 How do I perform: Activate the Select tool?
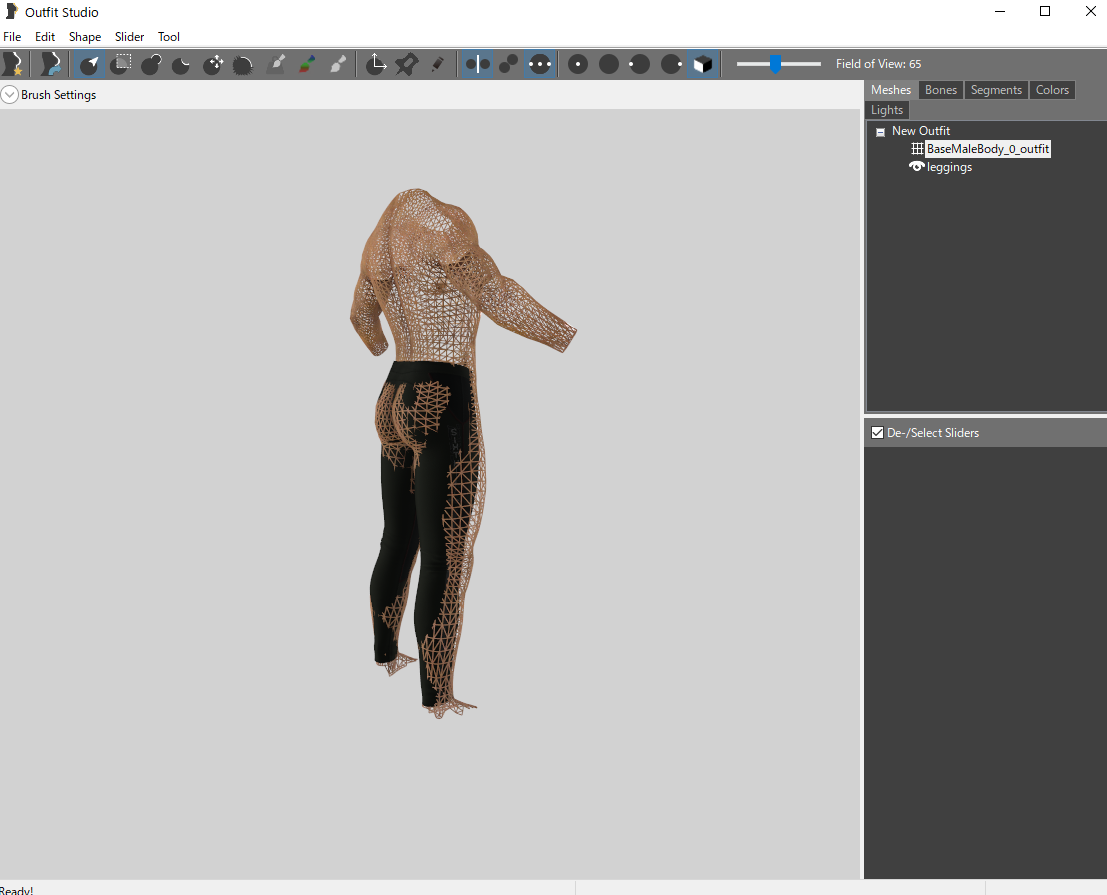(x=89, y=64)
